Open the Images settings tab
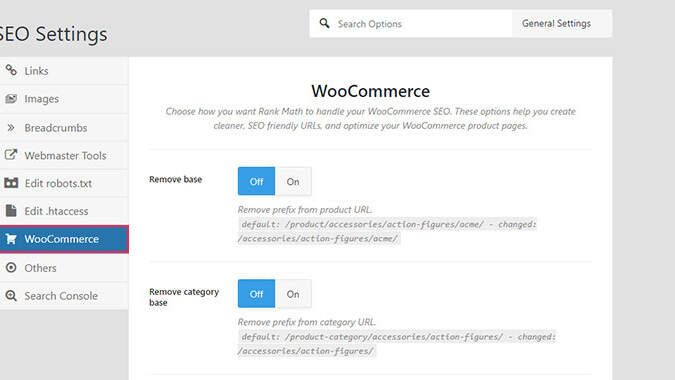The image size is (675, 380). (64, 99)
